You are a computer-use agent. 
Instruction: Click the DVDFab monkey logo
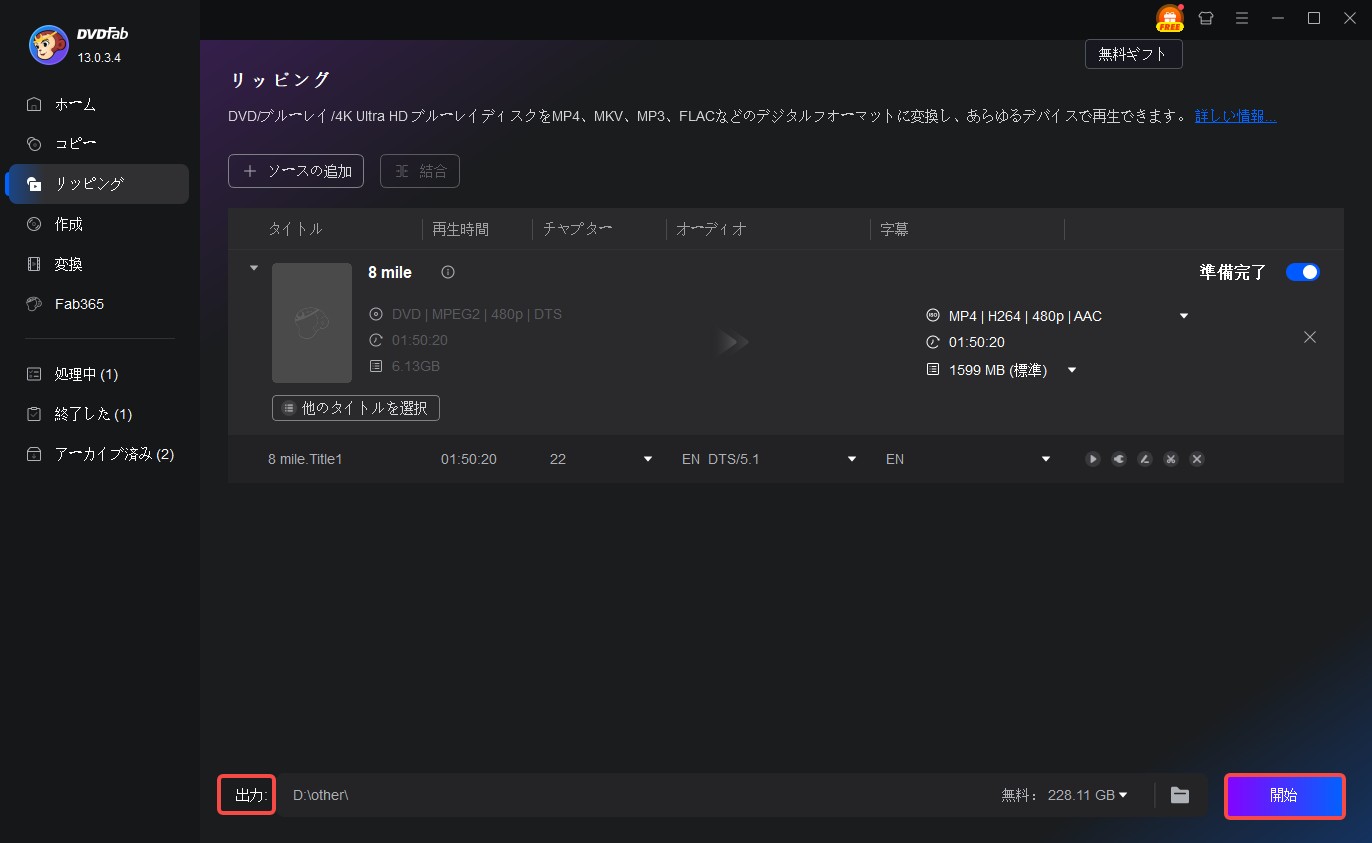[48, 45]
